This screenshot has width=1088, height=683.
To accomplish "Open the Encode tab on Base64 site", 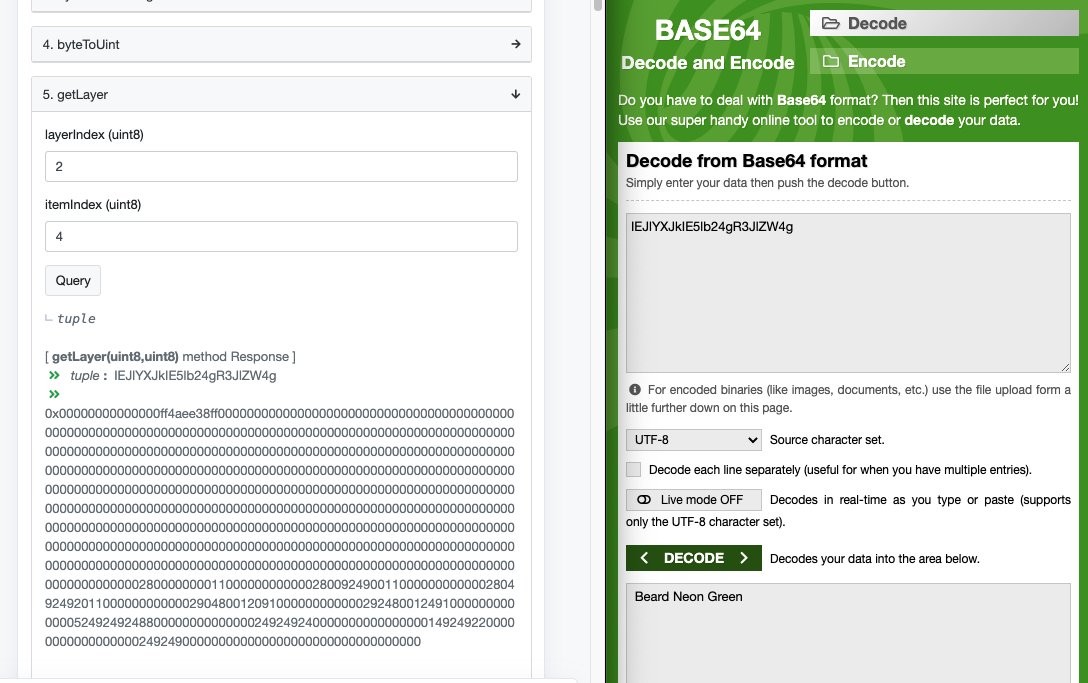I will [944, 61].
